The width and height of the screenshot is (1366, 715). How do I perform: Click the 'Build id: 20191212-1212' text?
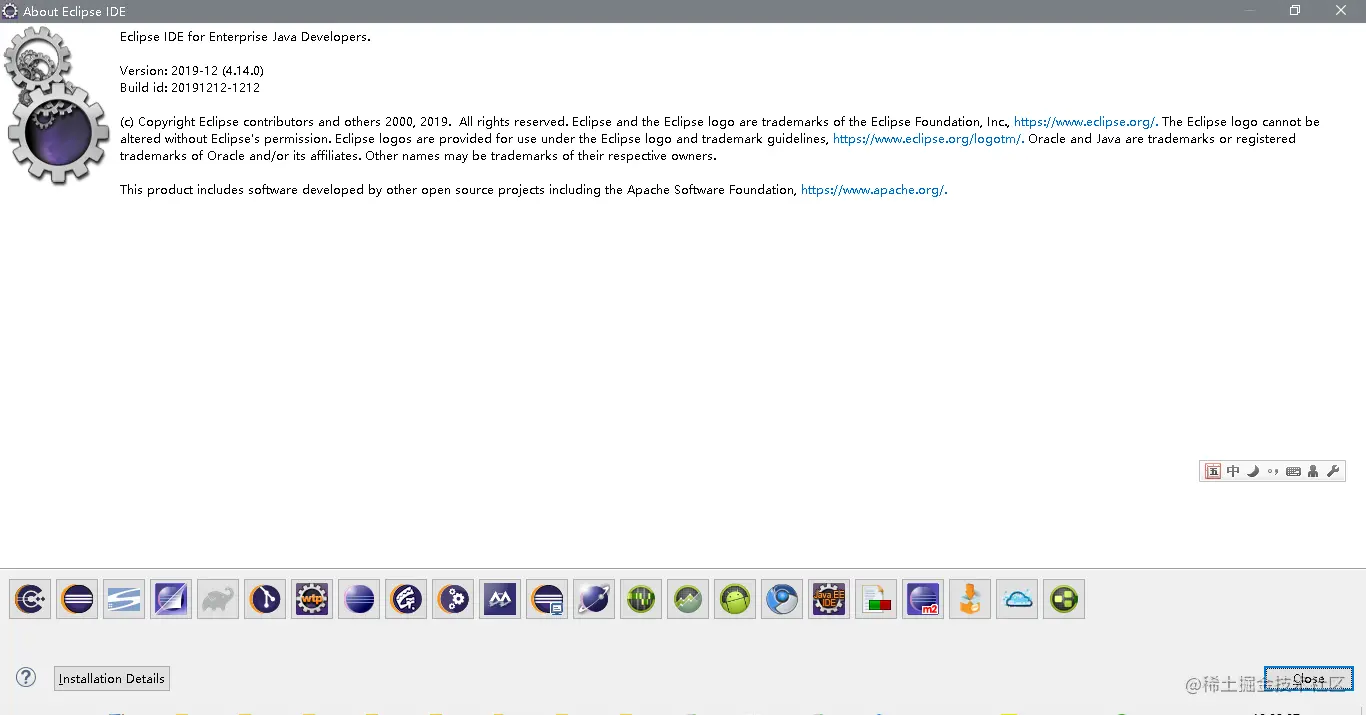[x=190, y=88]
